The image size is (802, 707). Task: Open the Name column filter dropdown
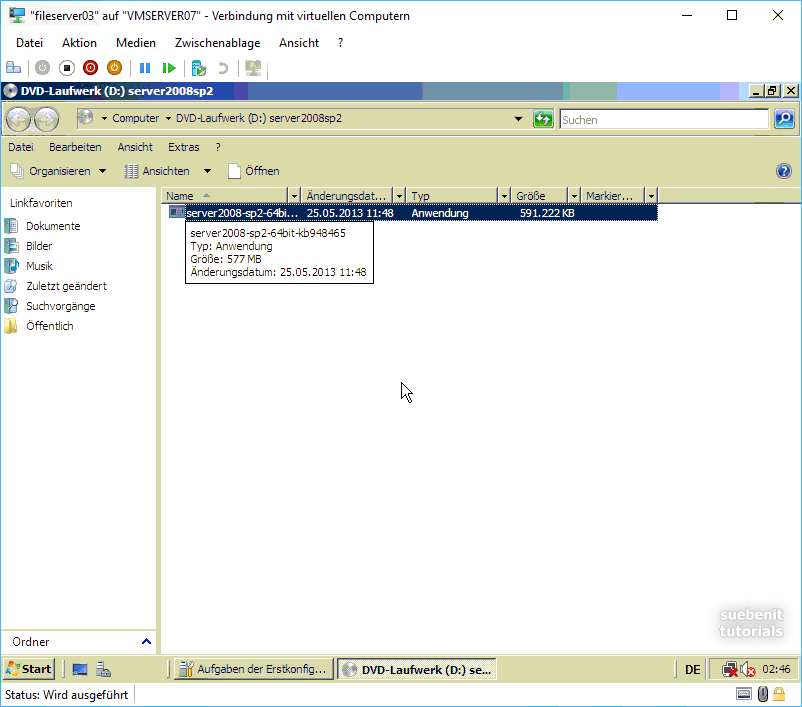point(294,196)
